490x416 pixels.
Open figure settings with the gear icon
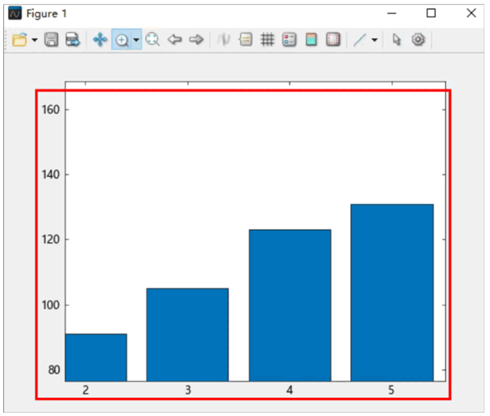418,39
